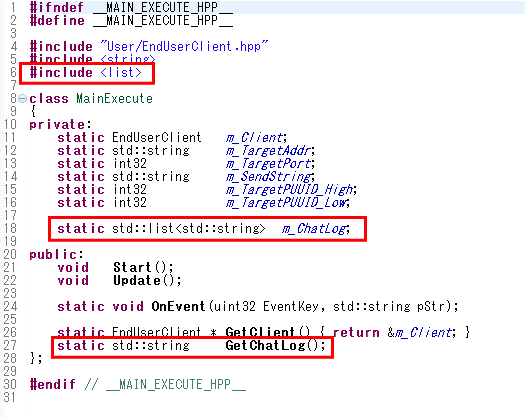Select the OnEvent method name
525x418 pixels.
point(178,306)
